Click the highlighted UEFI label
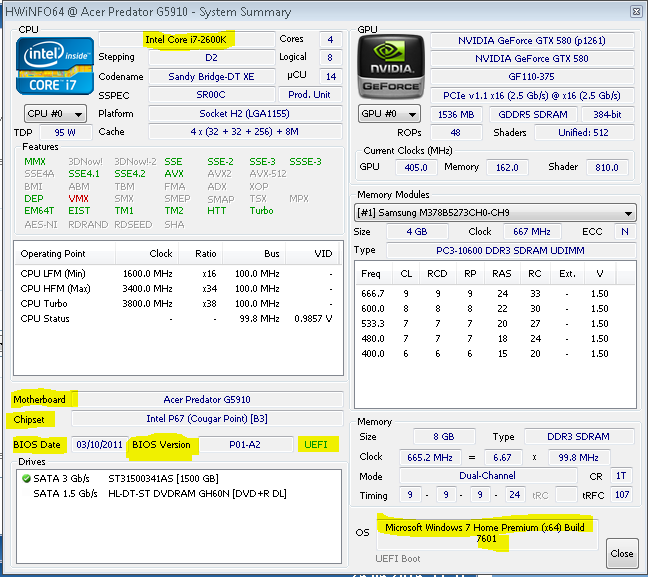Image resolution: width=648 pixels, height=577 pixels. pyautogui.click(x=316, y=445)
